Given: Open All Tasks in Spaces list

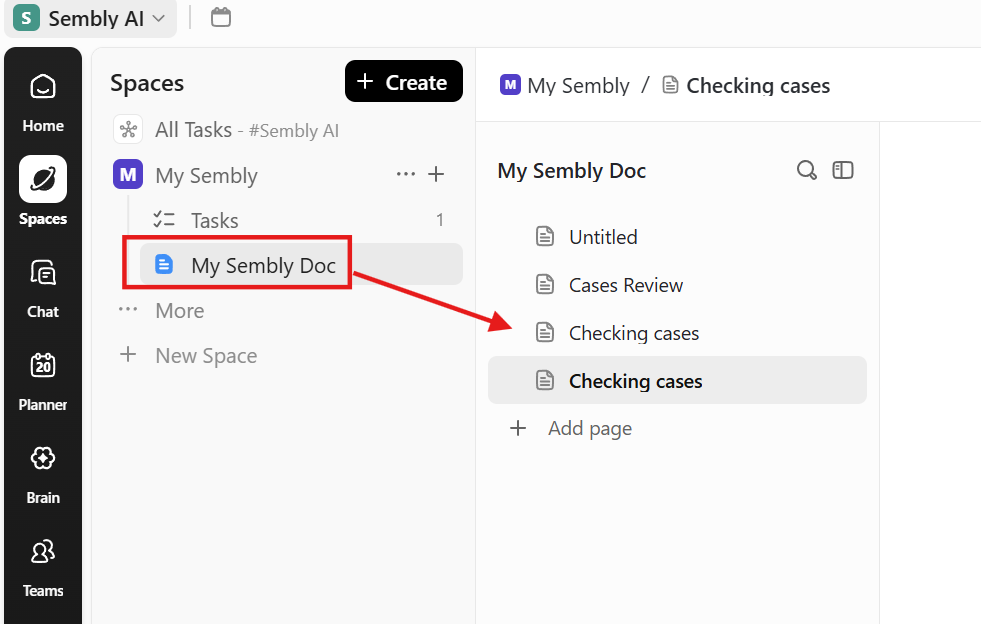Looking at the screenshot, I should [x=193, y=130].
